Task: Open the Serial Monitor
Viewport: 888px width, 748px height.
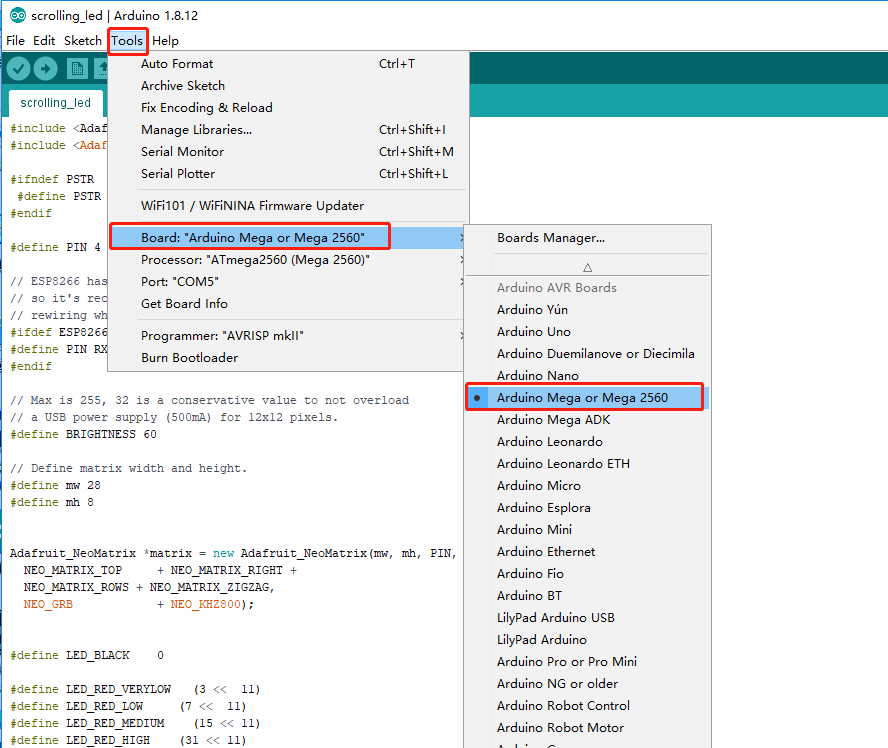Action: [288, 152]
